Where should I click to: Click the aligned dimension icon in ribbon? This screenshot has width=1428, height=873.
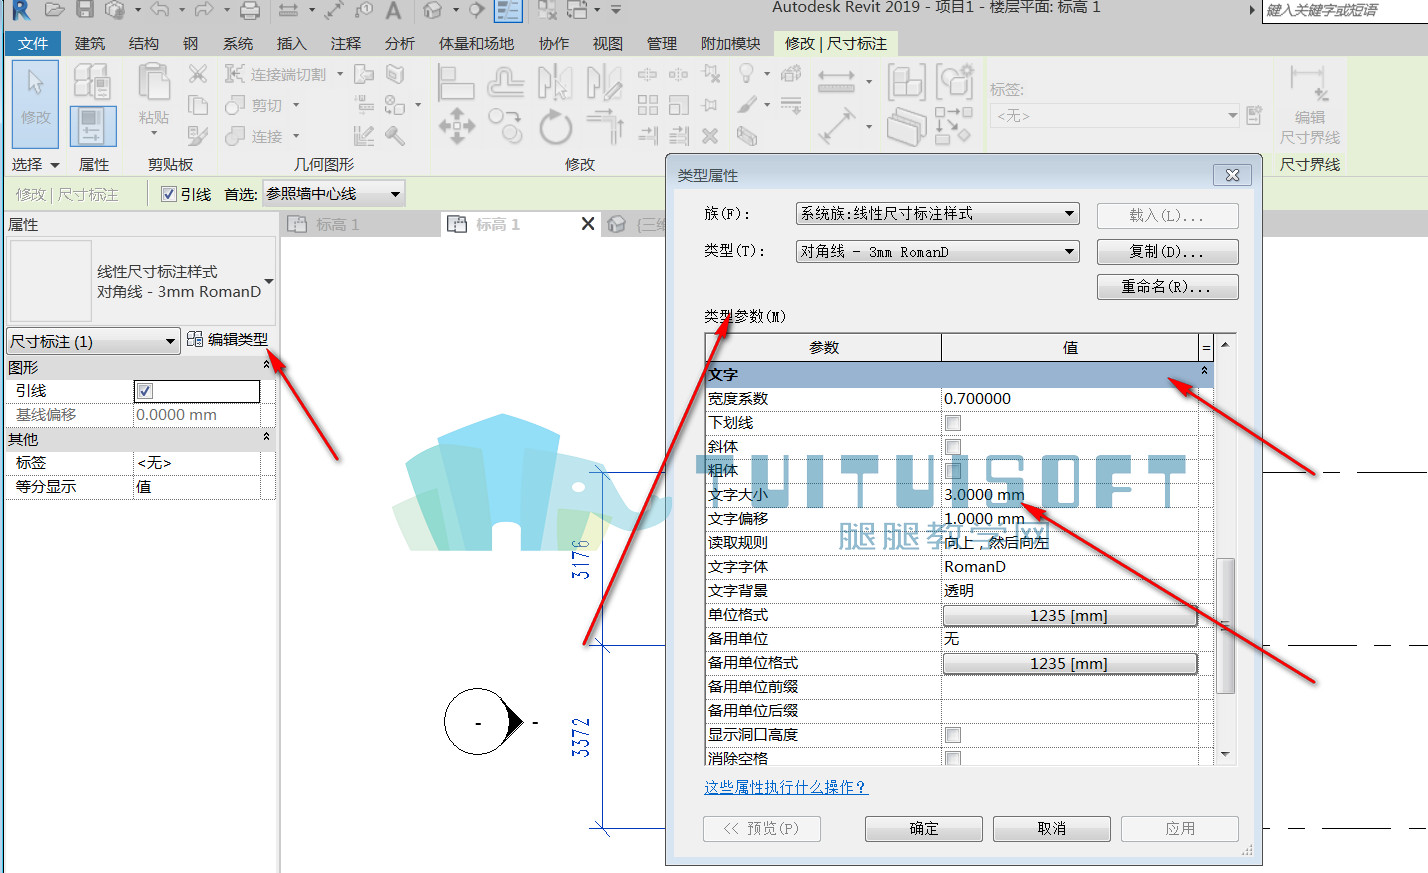[x=837, y=82]
